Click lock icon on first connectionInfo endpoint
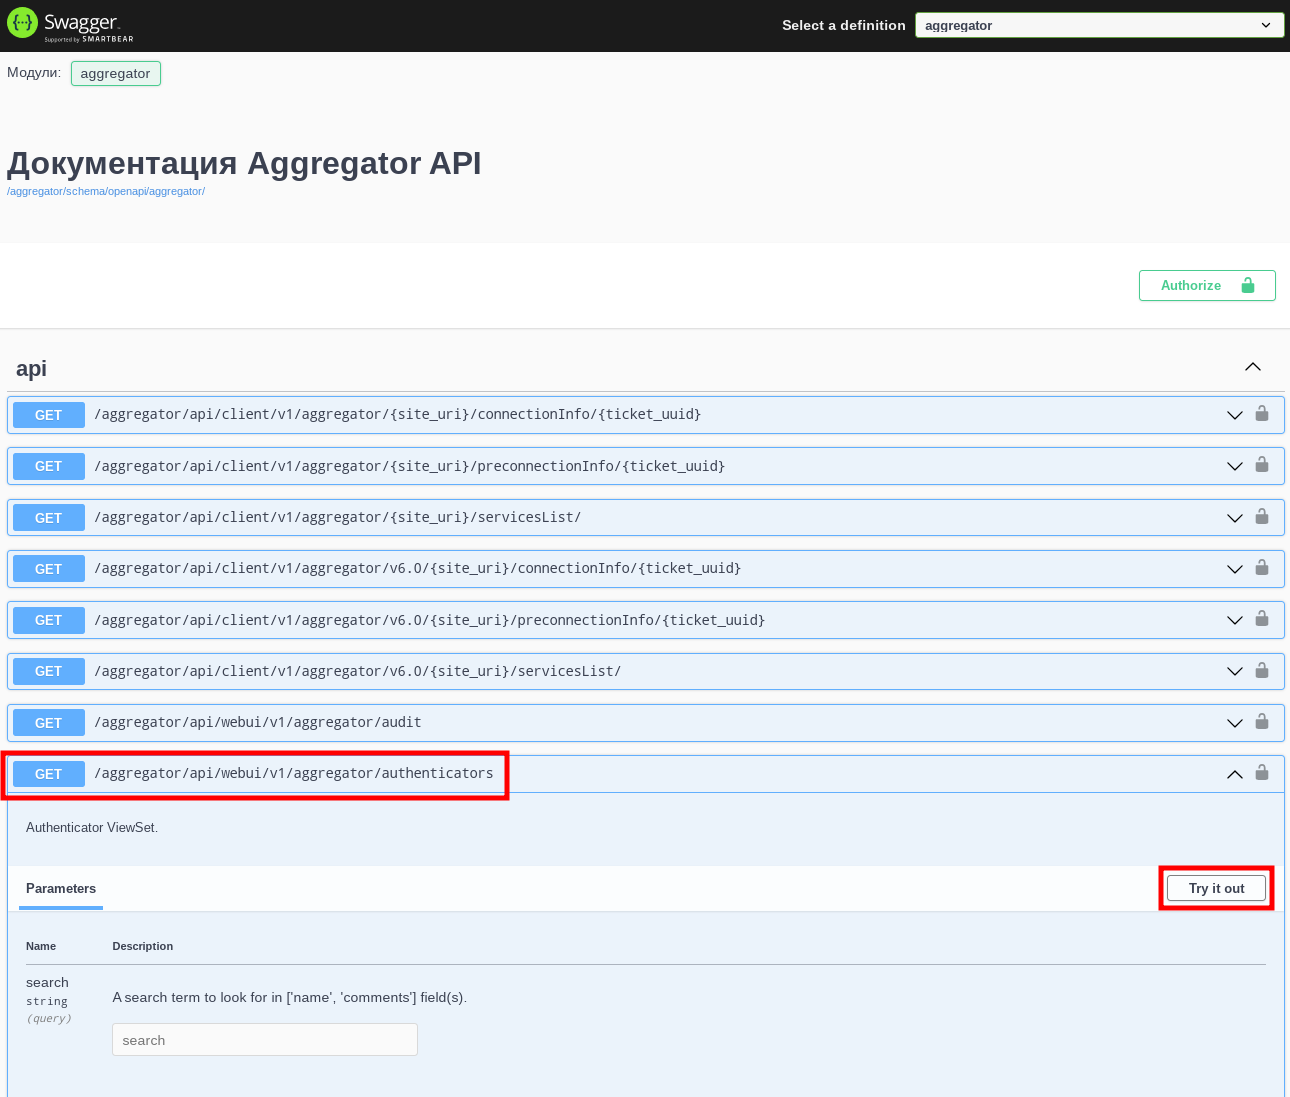This screenshot has width=1290, height=1097. pos(1262,413)
